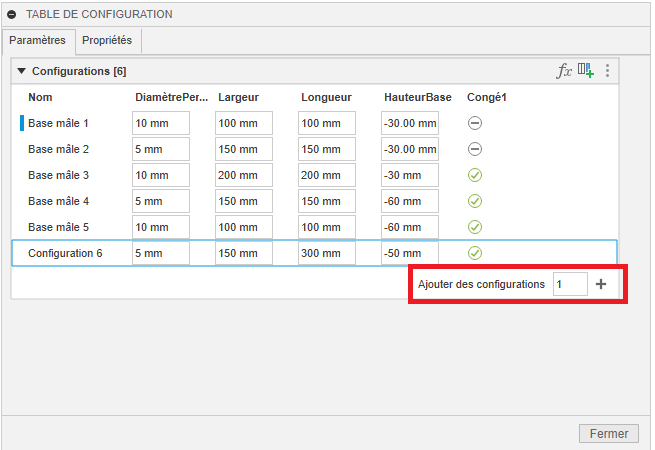Toggle Congé1 checkmark for Base mâle 3
The height and width of the screenshot is (450, 655).
point(475,175)
